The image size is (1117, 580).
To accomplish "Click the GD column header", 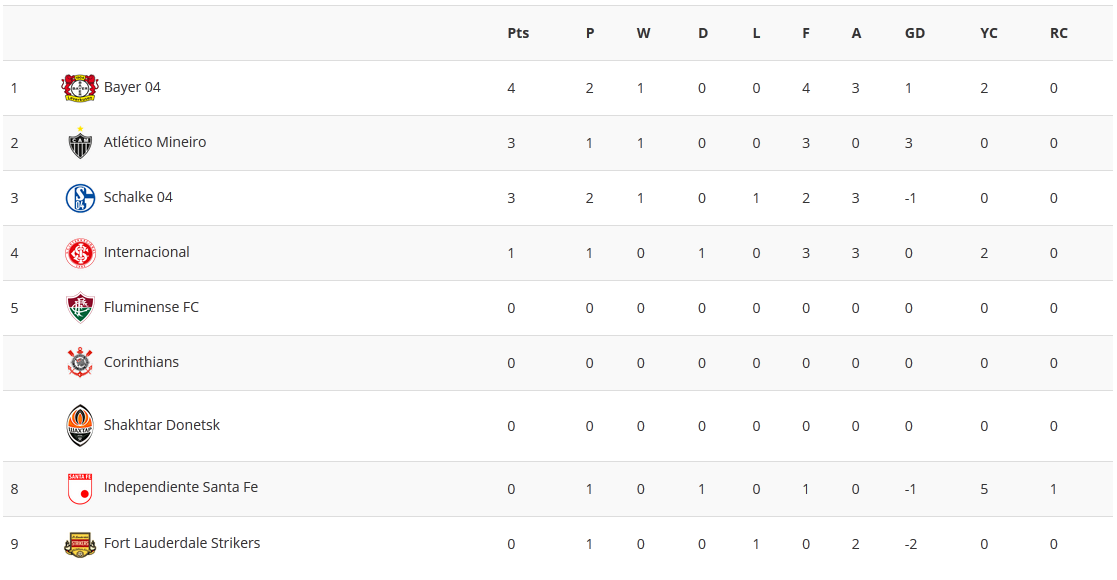I will point(915,33).
